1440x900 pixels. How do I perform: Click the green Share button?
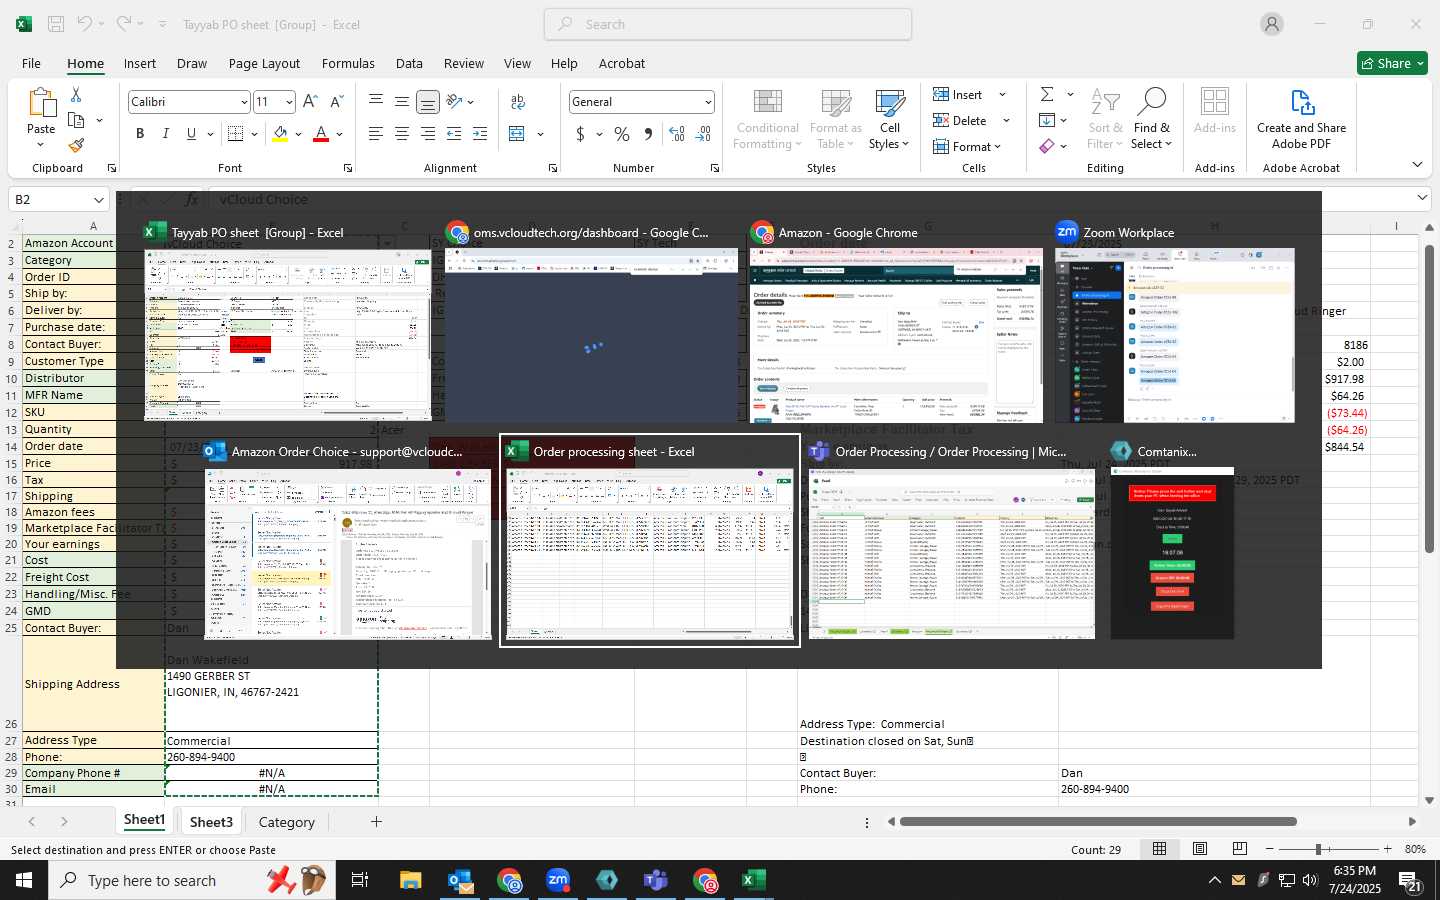point(1392,63)
